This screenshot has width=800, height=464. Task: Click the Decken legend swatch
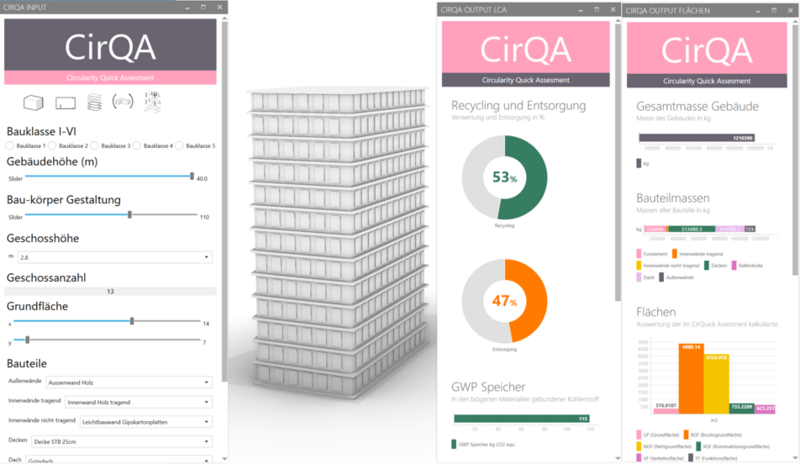click(707, 265)
